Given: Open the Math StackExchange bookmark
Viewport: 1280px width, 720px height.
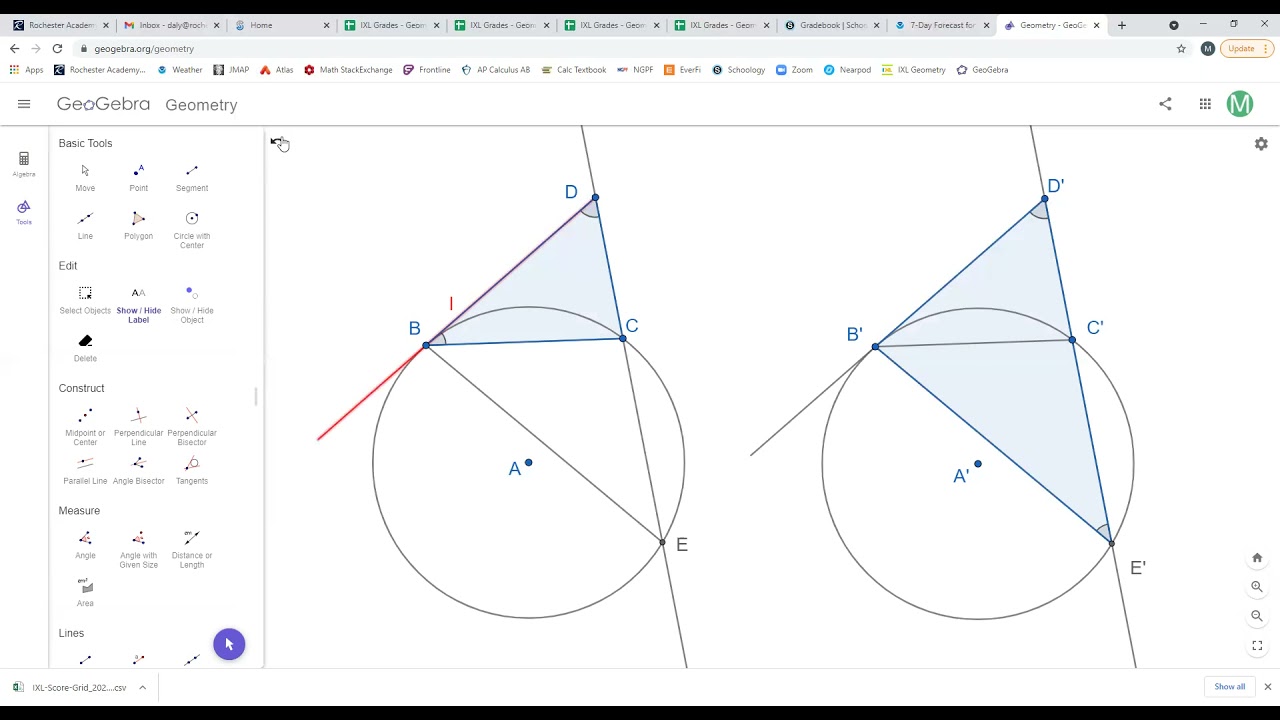Looking at the screenshot, I should click(x=348, y=70).
